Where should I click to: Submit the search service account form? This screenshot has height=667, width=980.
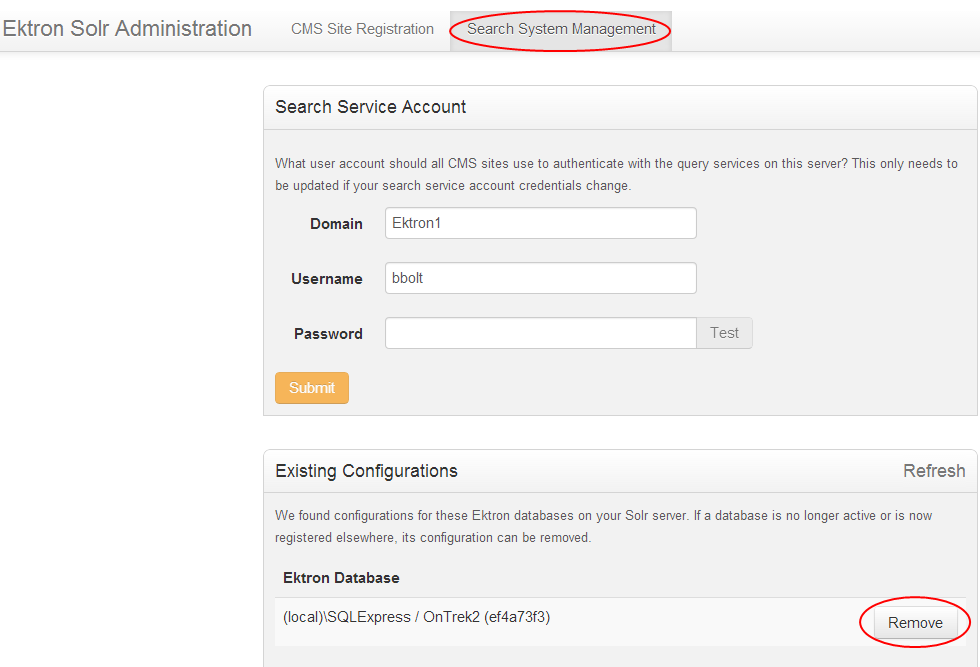tap(311, 388)
